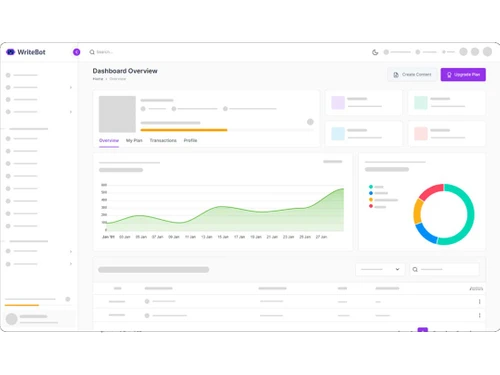The image size is (500, 375).
Task: Click the gray profile picture placeholder
Action: pos(117,114)
